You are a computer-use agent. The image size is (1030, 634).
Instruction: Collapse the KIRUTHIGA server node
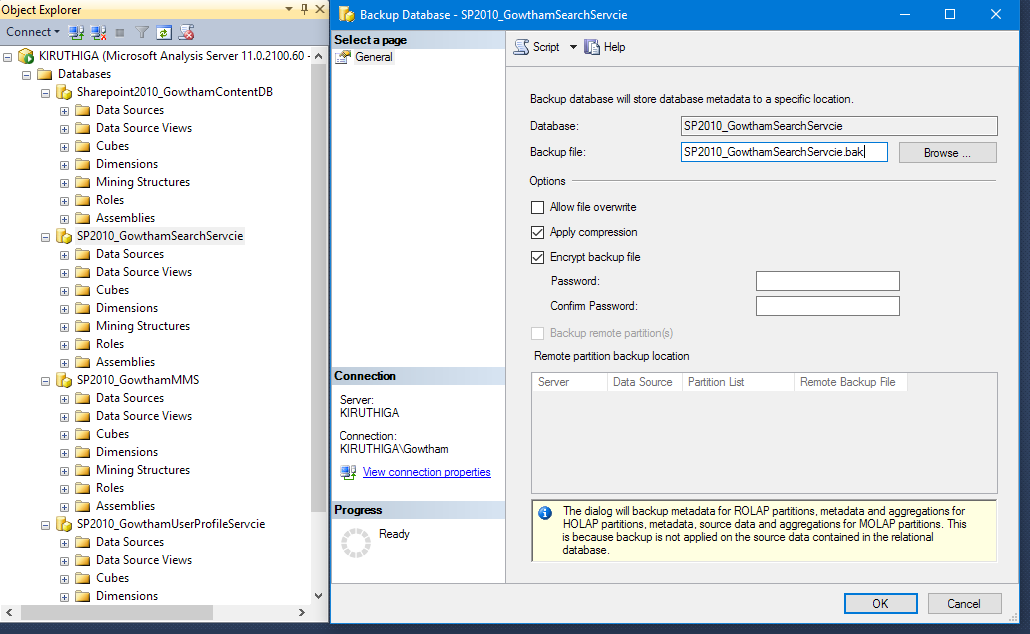tap(8, 57)
